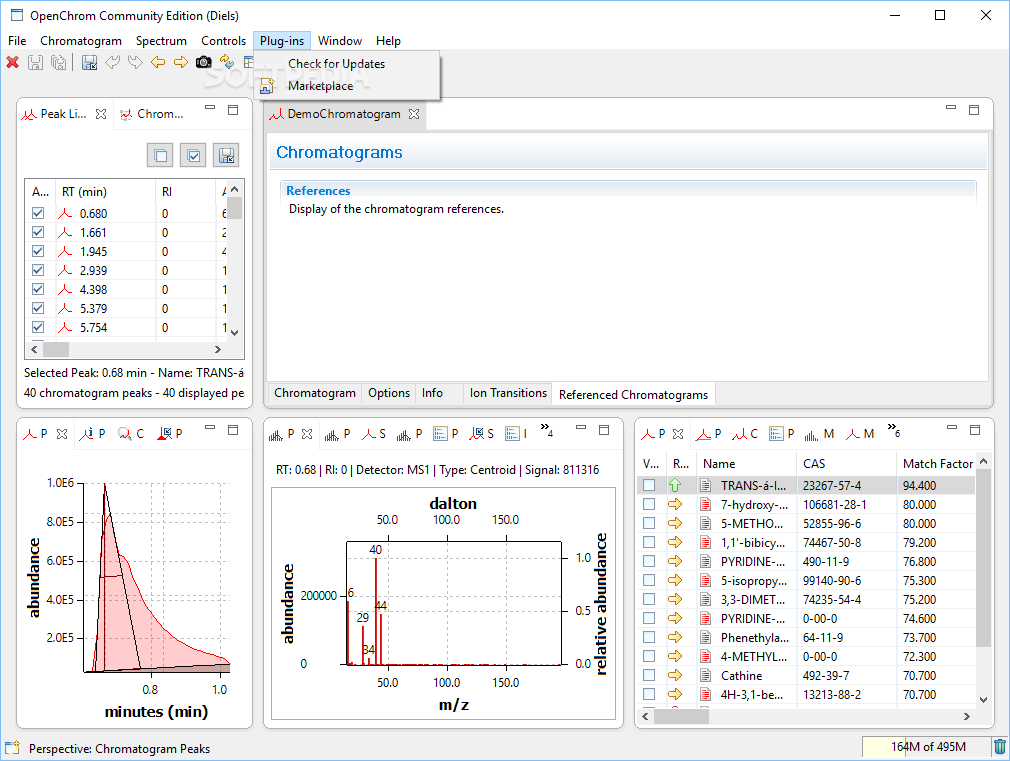Click yellow arrow rating in Cathine row
The image size is (1010, 761).
(x=675, y=675)
